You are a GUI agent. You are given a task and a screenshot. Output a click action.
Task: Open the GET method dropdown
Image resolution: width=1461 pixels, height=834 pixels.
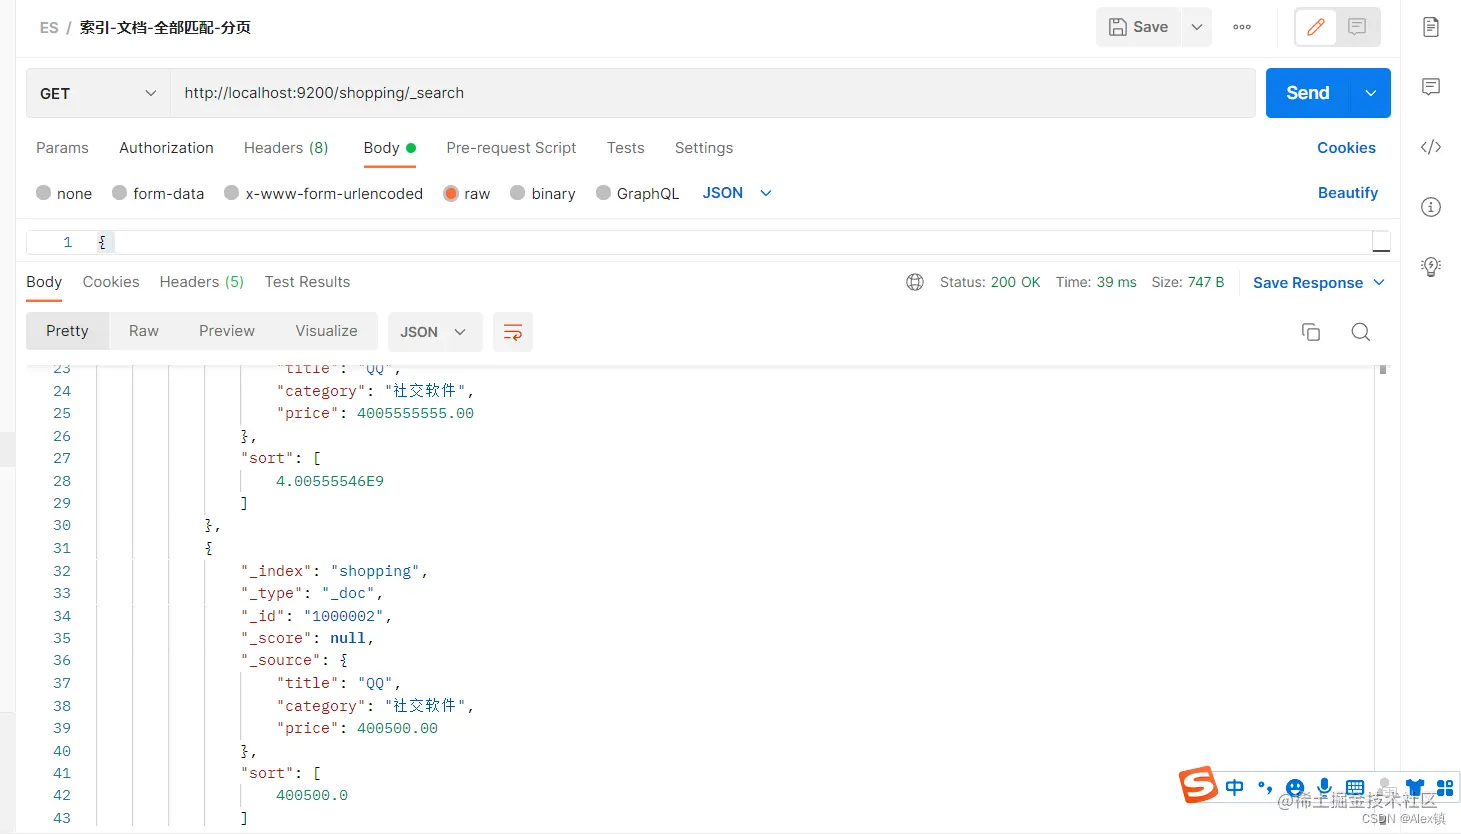(98, 93)
